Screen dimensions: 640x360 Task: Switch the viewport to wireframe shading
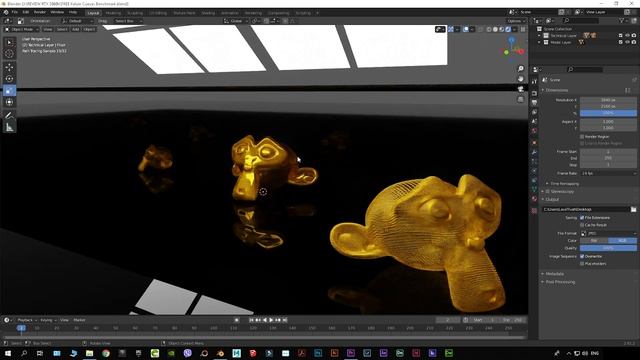(x=489, y=29)
